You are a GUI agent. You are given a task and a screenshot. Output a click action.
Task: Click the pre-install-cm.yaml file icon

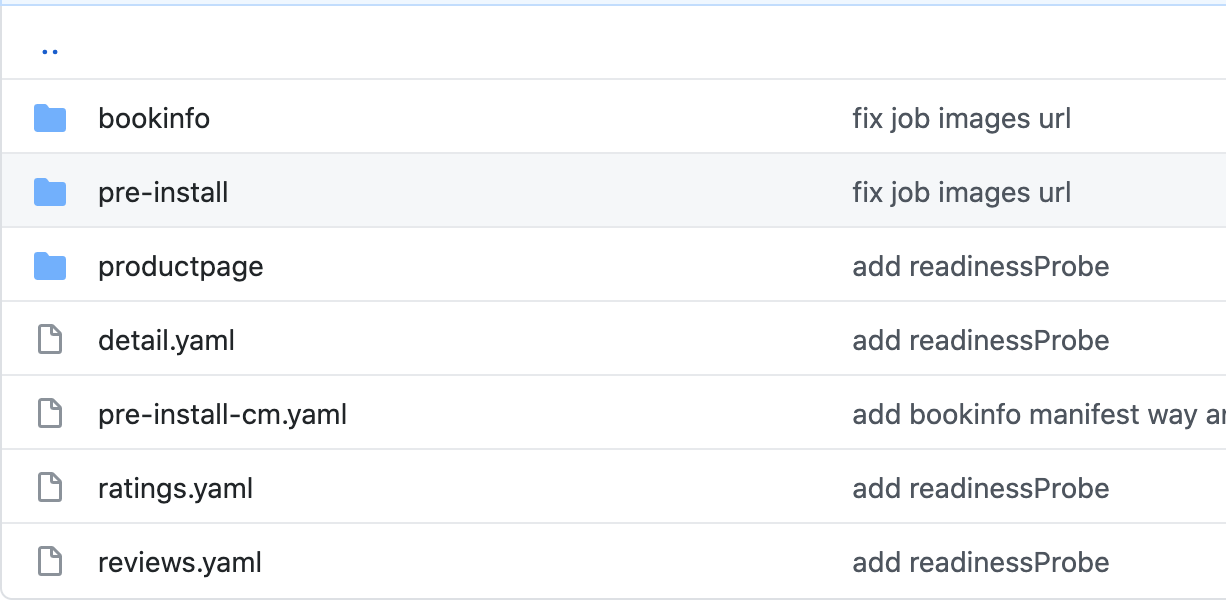pyautogui.click(x=50, y=414)
